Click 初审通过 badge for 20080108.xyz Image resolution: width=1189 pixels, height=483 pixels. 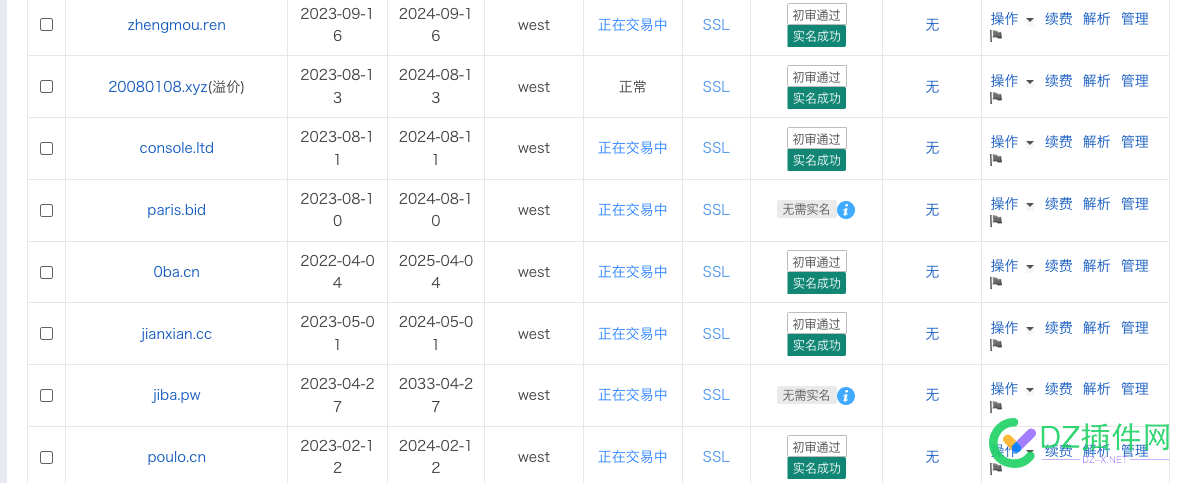(x=817, y=77)
